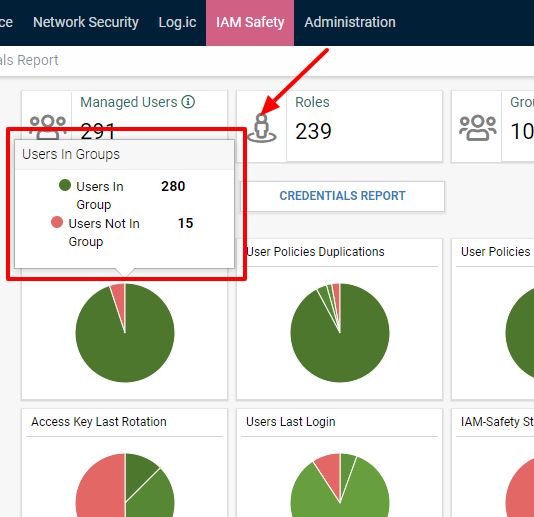Click the User Policies Duplications pie chart

[340, 333]
